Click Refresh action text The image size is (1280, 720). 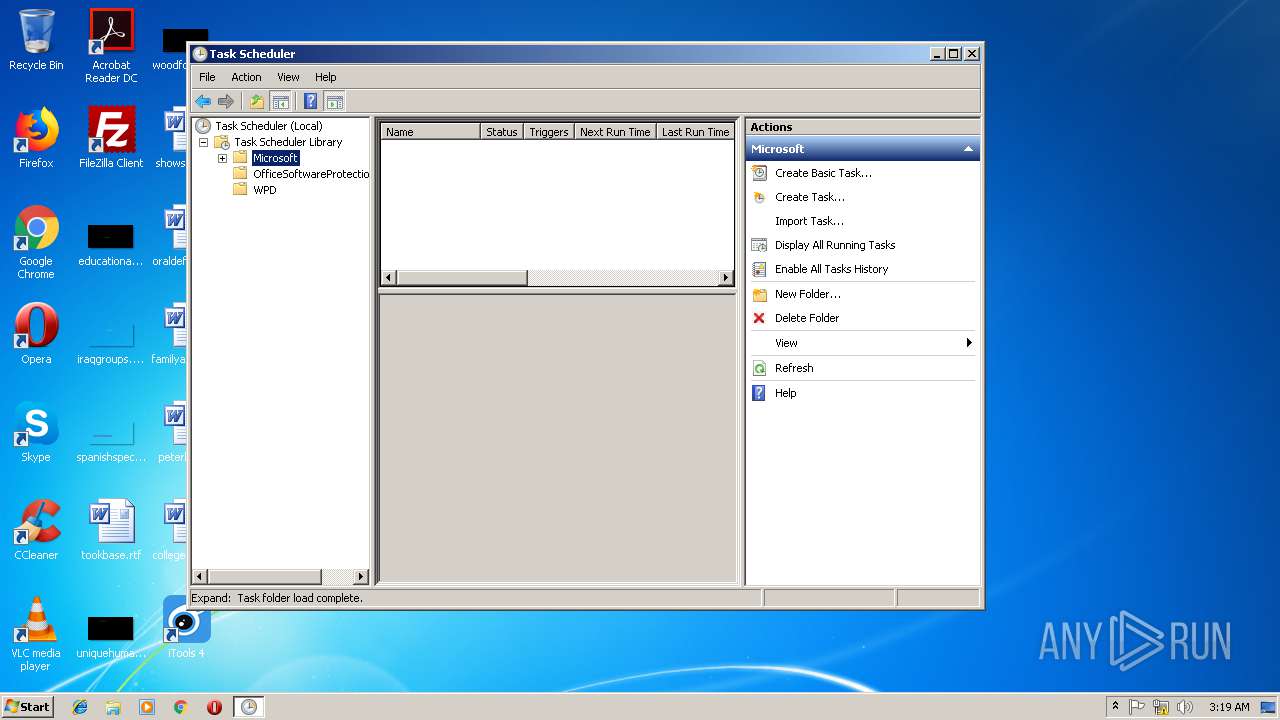[794, 368]
